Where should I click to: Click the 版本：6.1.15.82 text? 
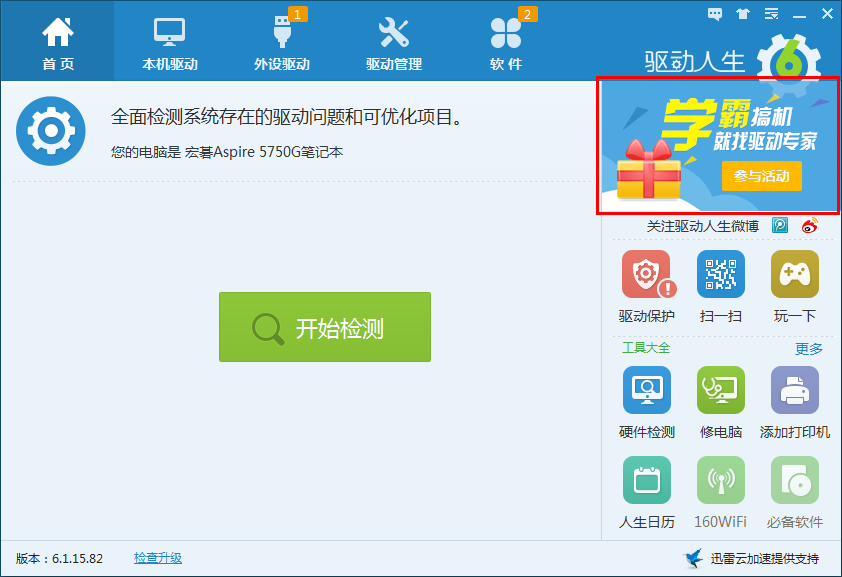tap(59, 559)
